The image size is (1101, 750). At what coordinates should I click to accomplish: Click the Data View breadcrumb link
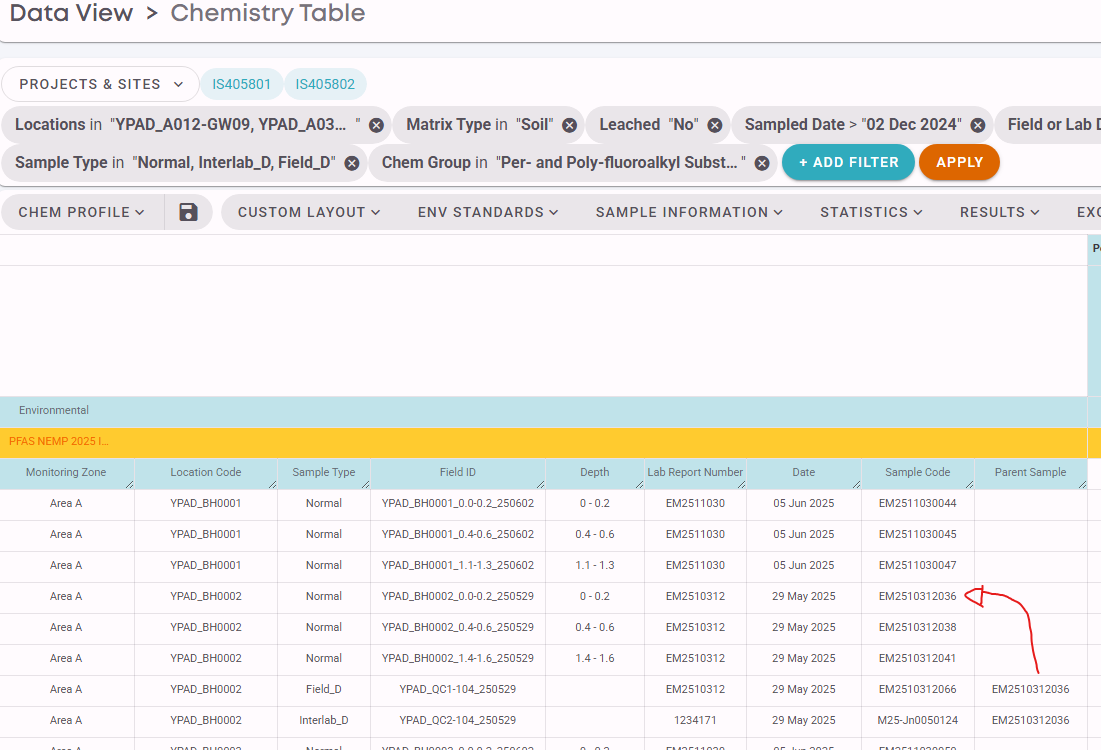[71, 14]
